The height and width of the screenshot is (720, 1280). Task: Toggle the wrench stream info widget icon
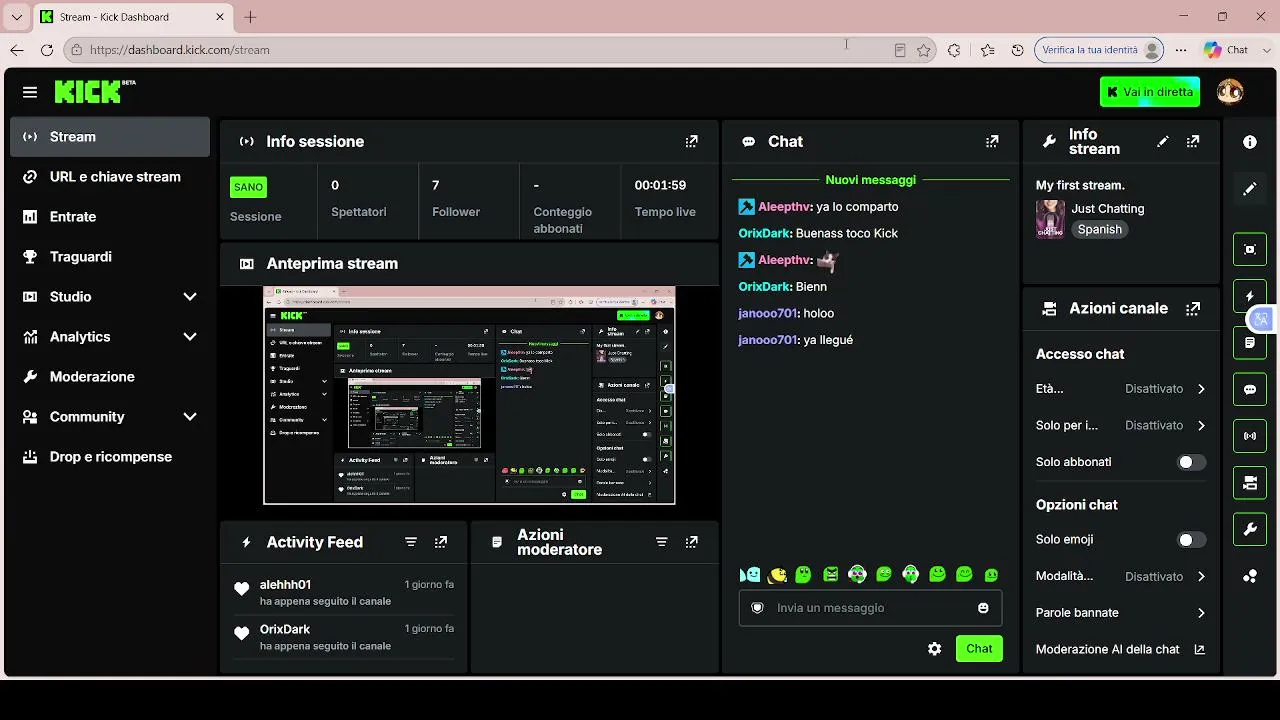point(1250,530)
